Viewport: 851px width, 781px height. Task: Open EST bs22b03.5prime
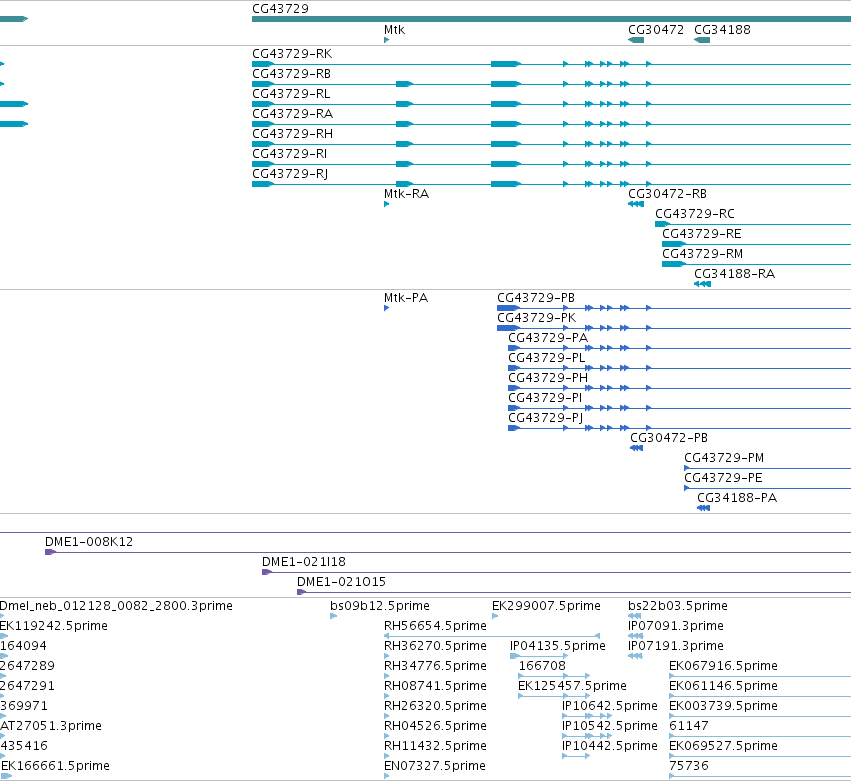(x=677, y=606)
